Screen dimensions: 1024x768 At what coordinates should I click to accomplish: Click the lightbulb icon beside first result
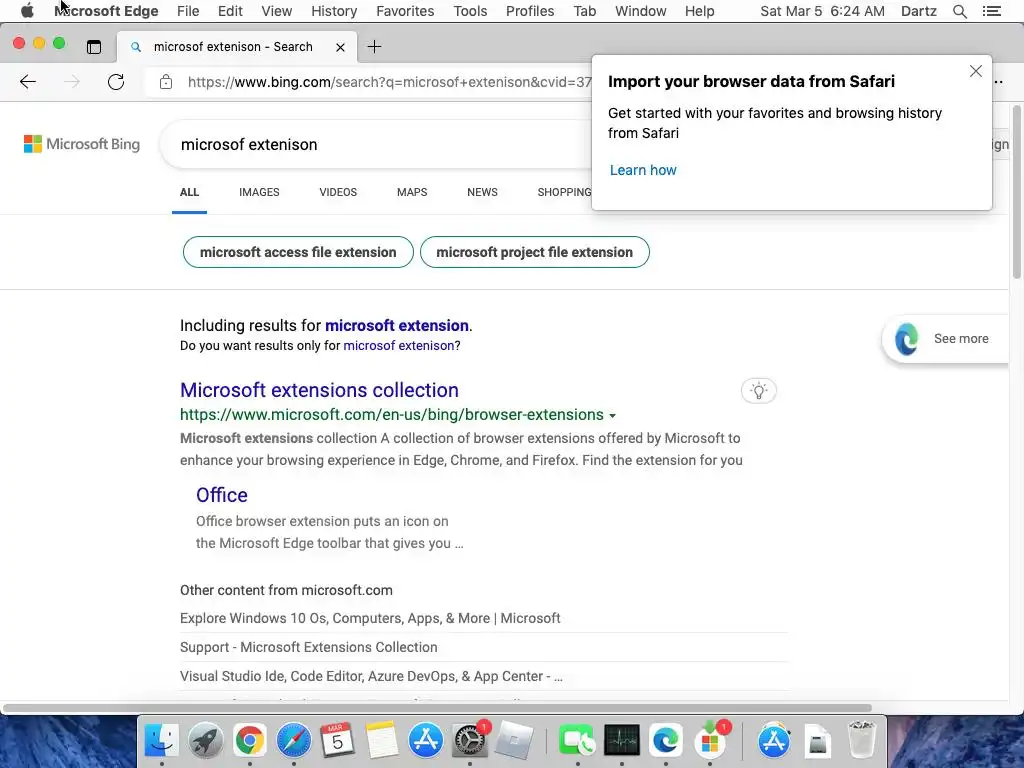pos(758,391)
